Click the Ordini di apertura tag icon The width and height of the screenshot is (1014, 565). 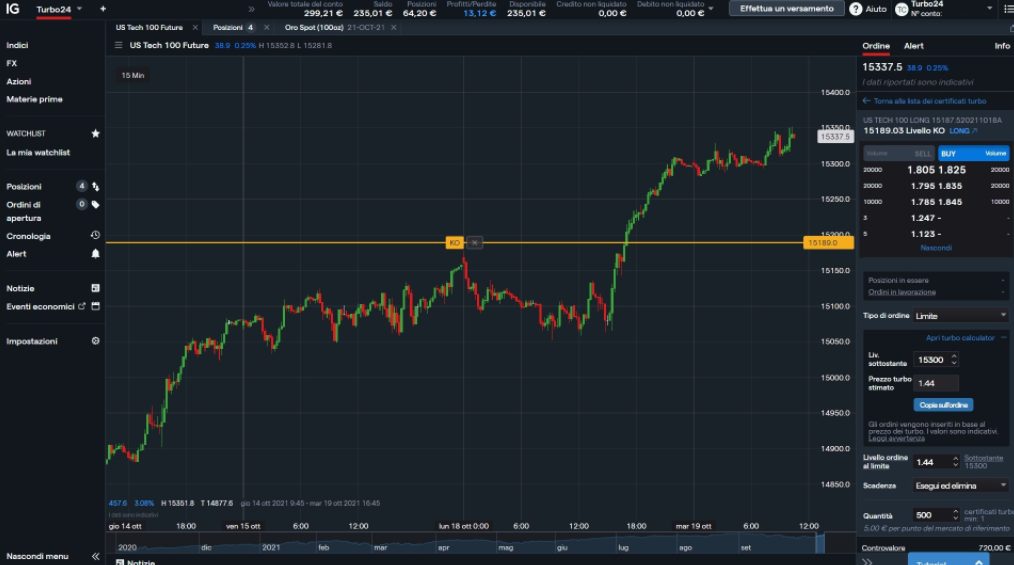96,204
